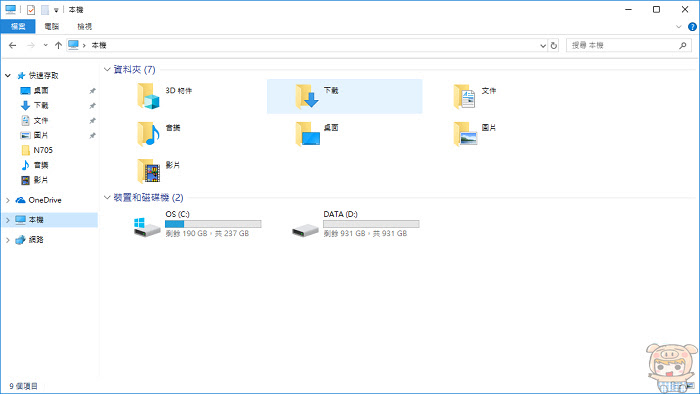Click the 剩餘 190 GB，共 237 GB text
The height and width of the screenshot is (394, 700).
pyautogui.click(x=207, y=233)
